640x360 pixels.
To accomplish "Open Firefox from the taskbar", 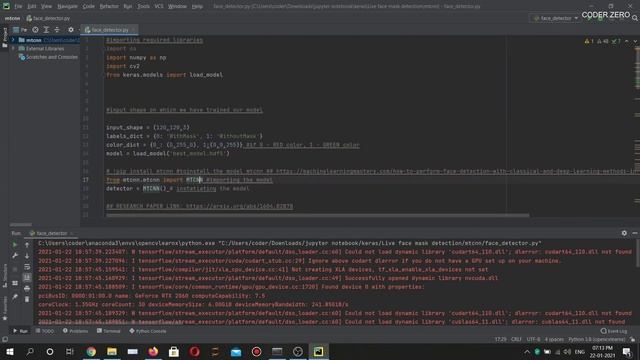I will [x=153, y=351].
